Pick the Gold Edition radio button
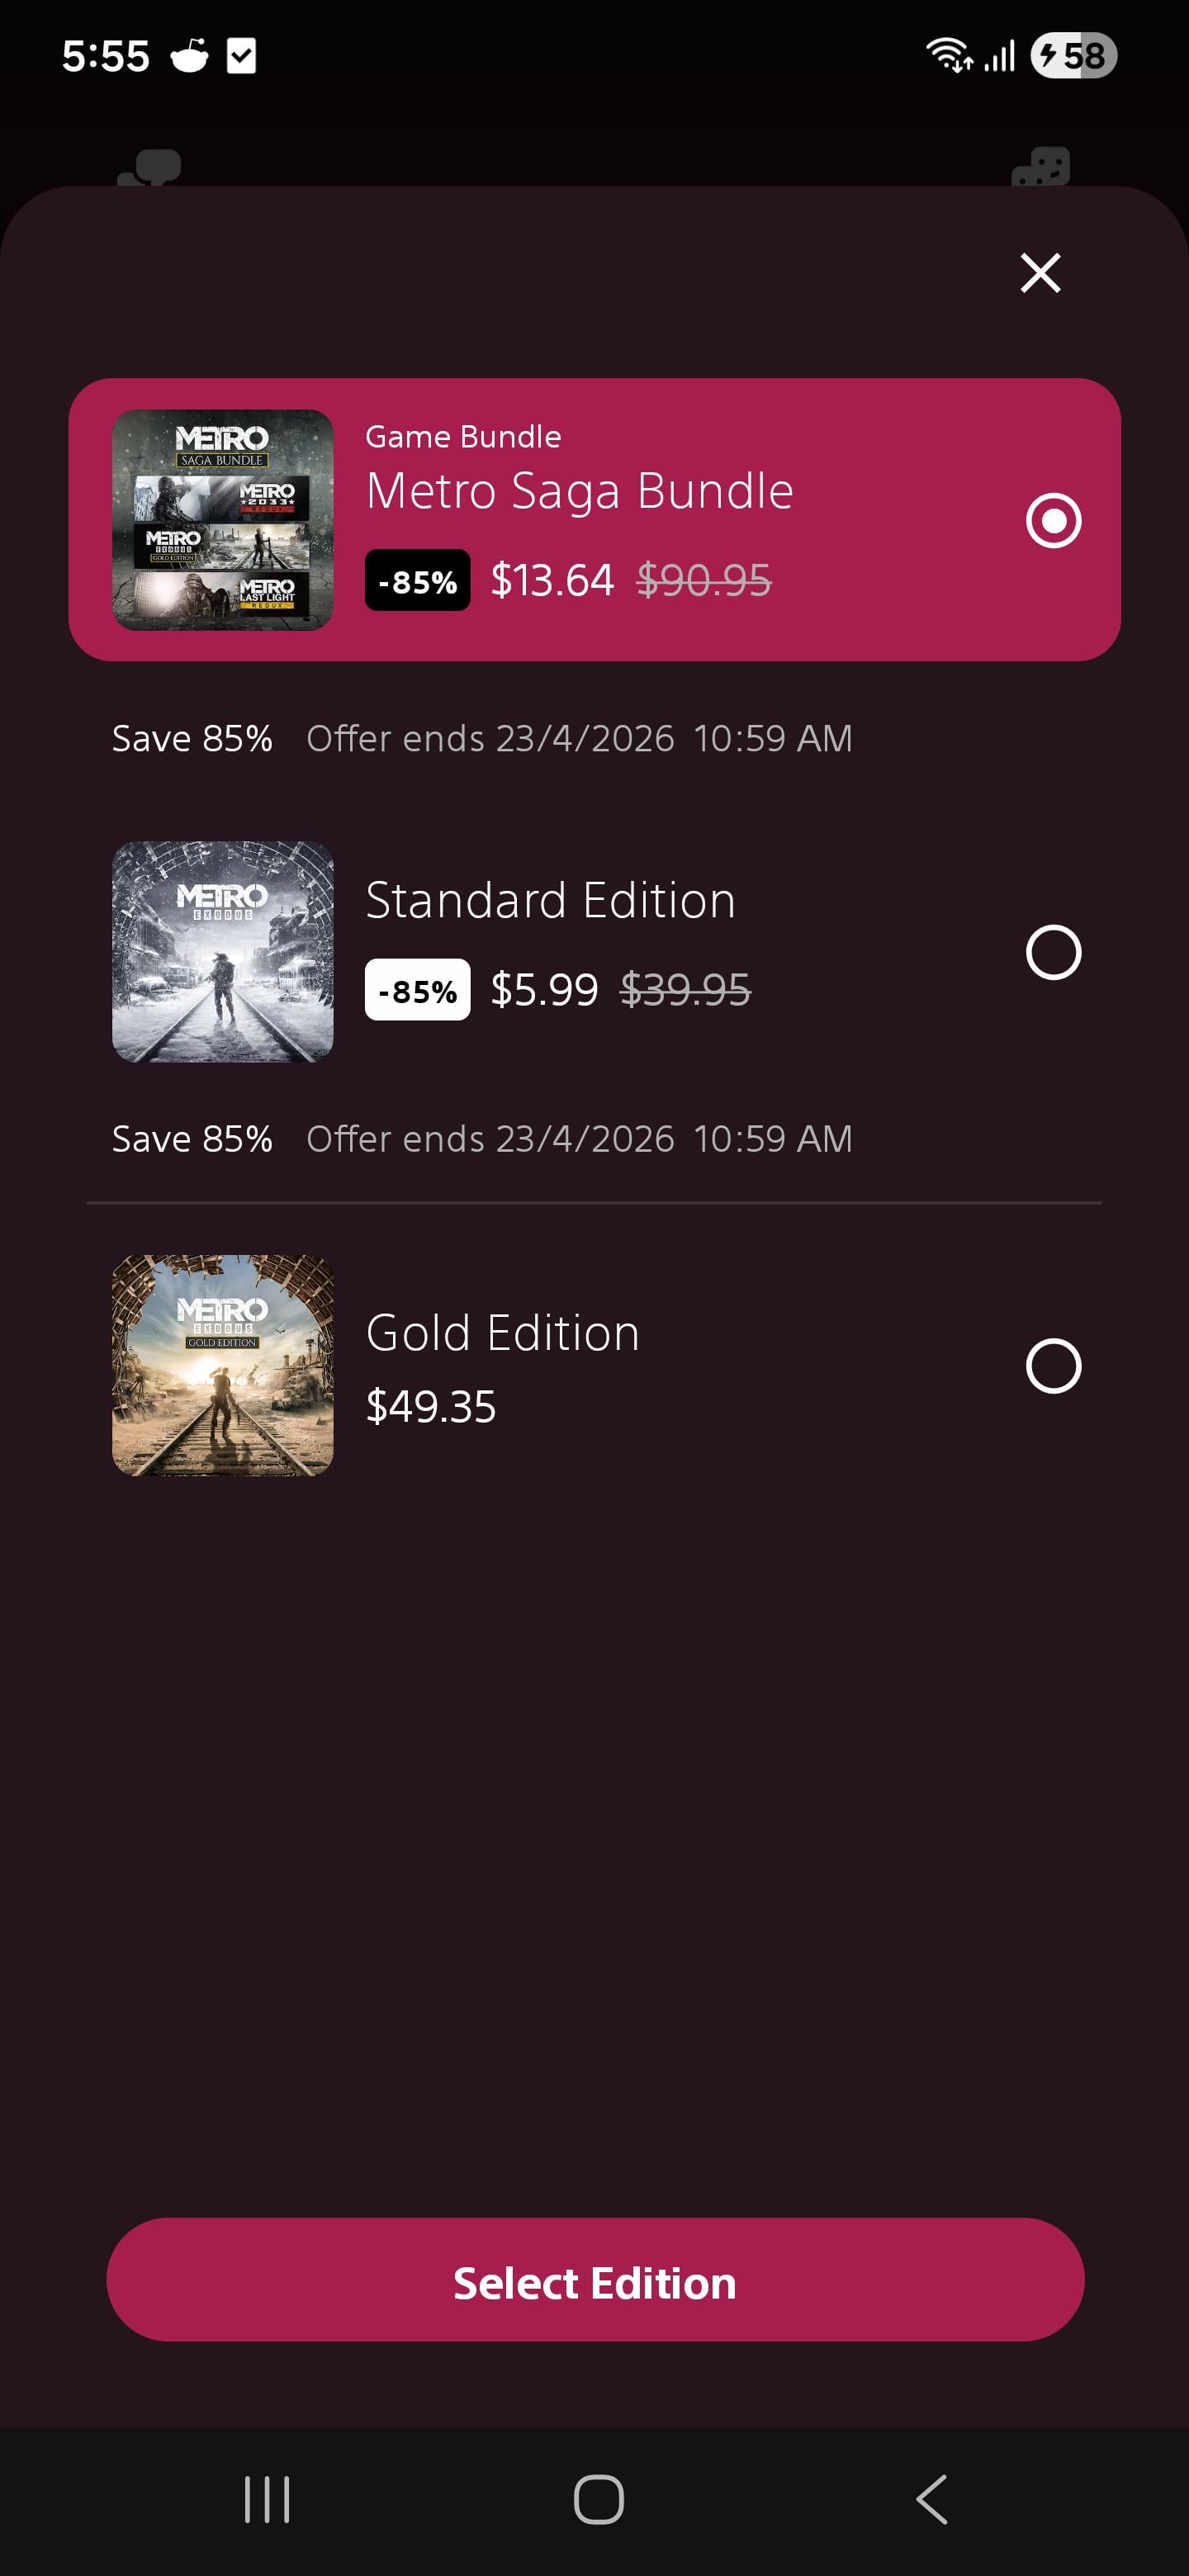Screen dimensions: 1189x2576 (x=1053, y=1366)
